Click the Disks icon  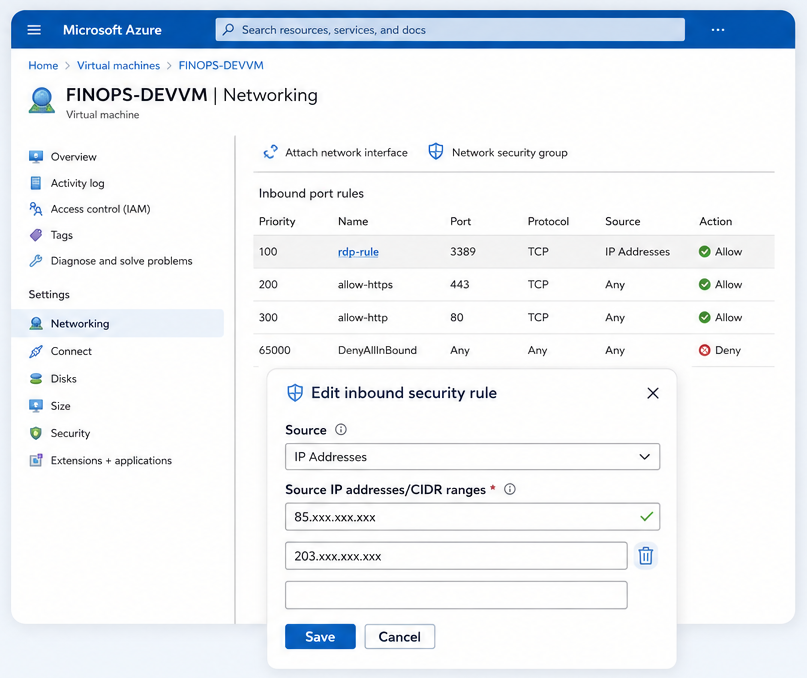36,378
